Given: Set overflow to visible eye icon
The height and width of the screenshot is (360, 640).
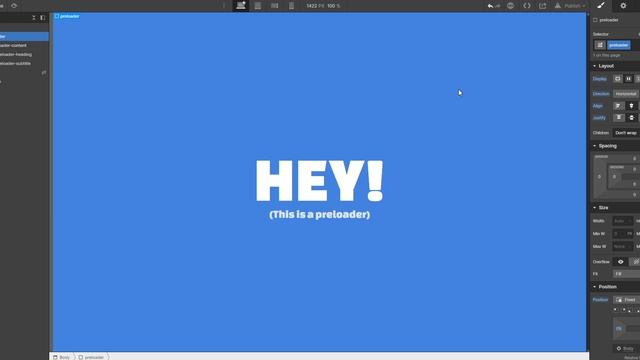Looking at the screenshot, I should click(x=620, y=262).
